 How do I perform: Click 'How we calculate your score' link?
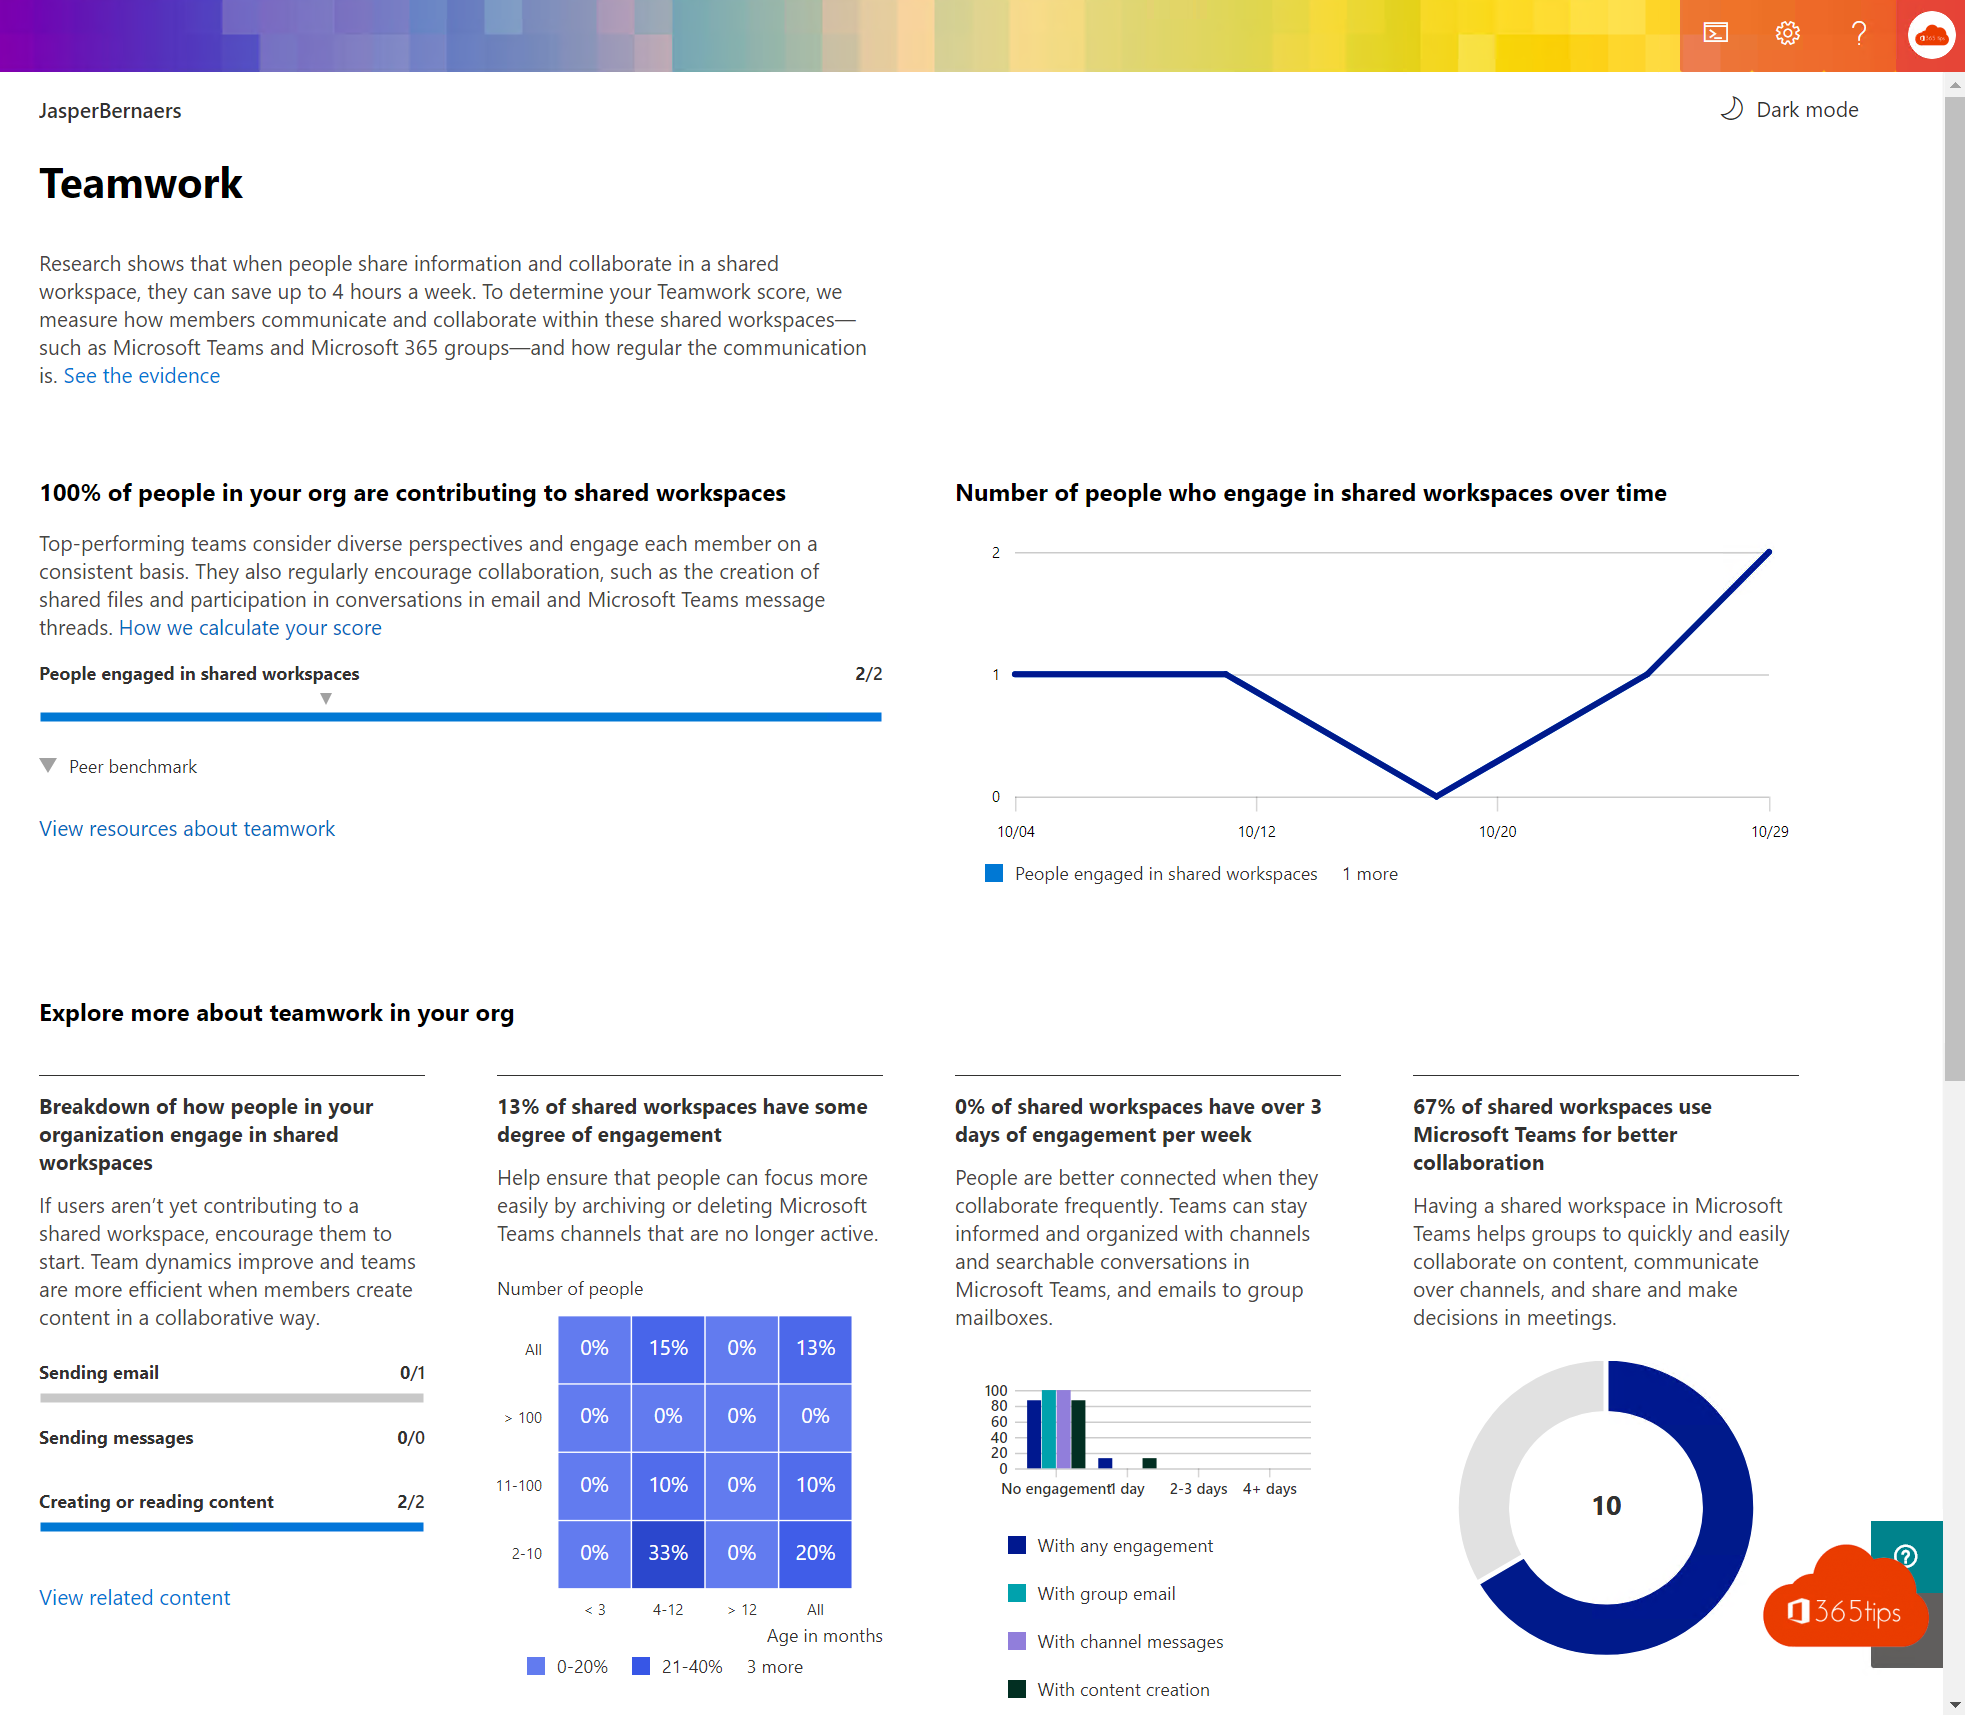(x=251, y=627)
